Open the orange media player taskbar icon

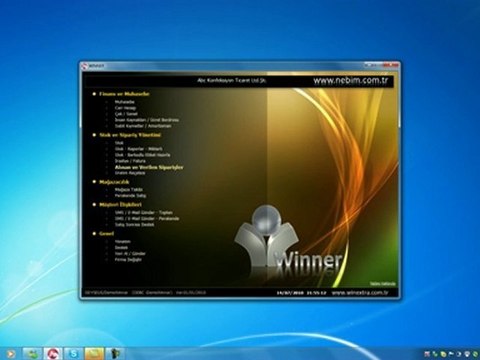point(11,353)
